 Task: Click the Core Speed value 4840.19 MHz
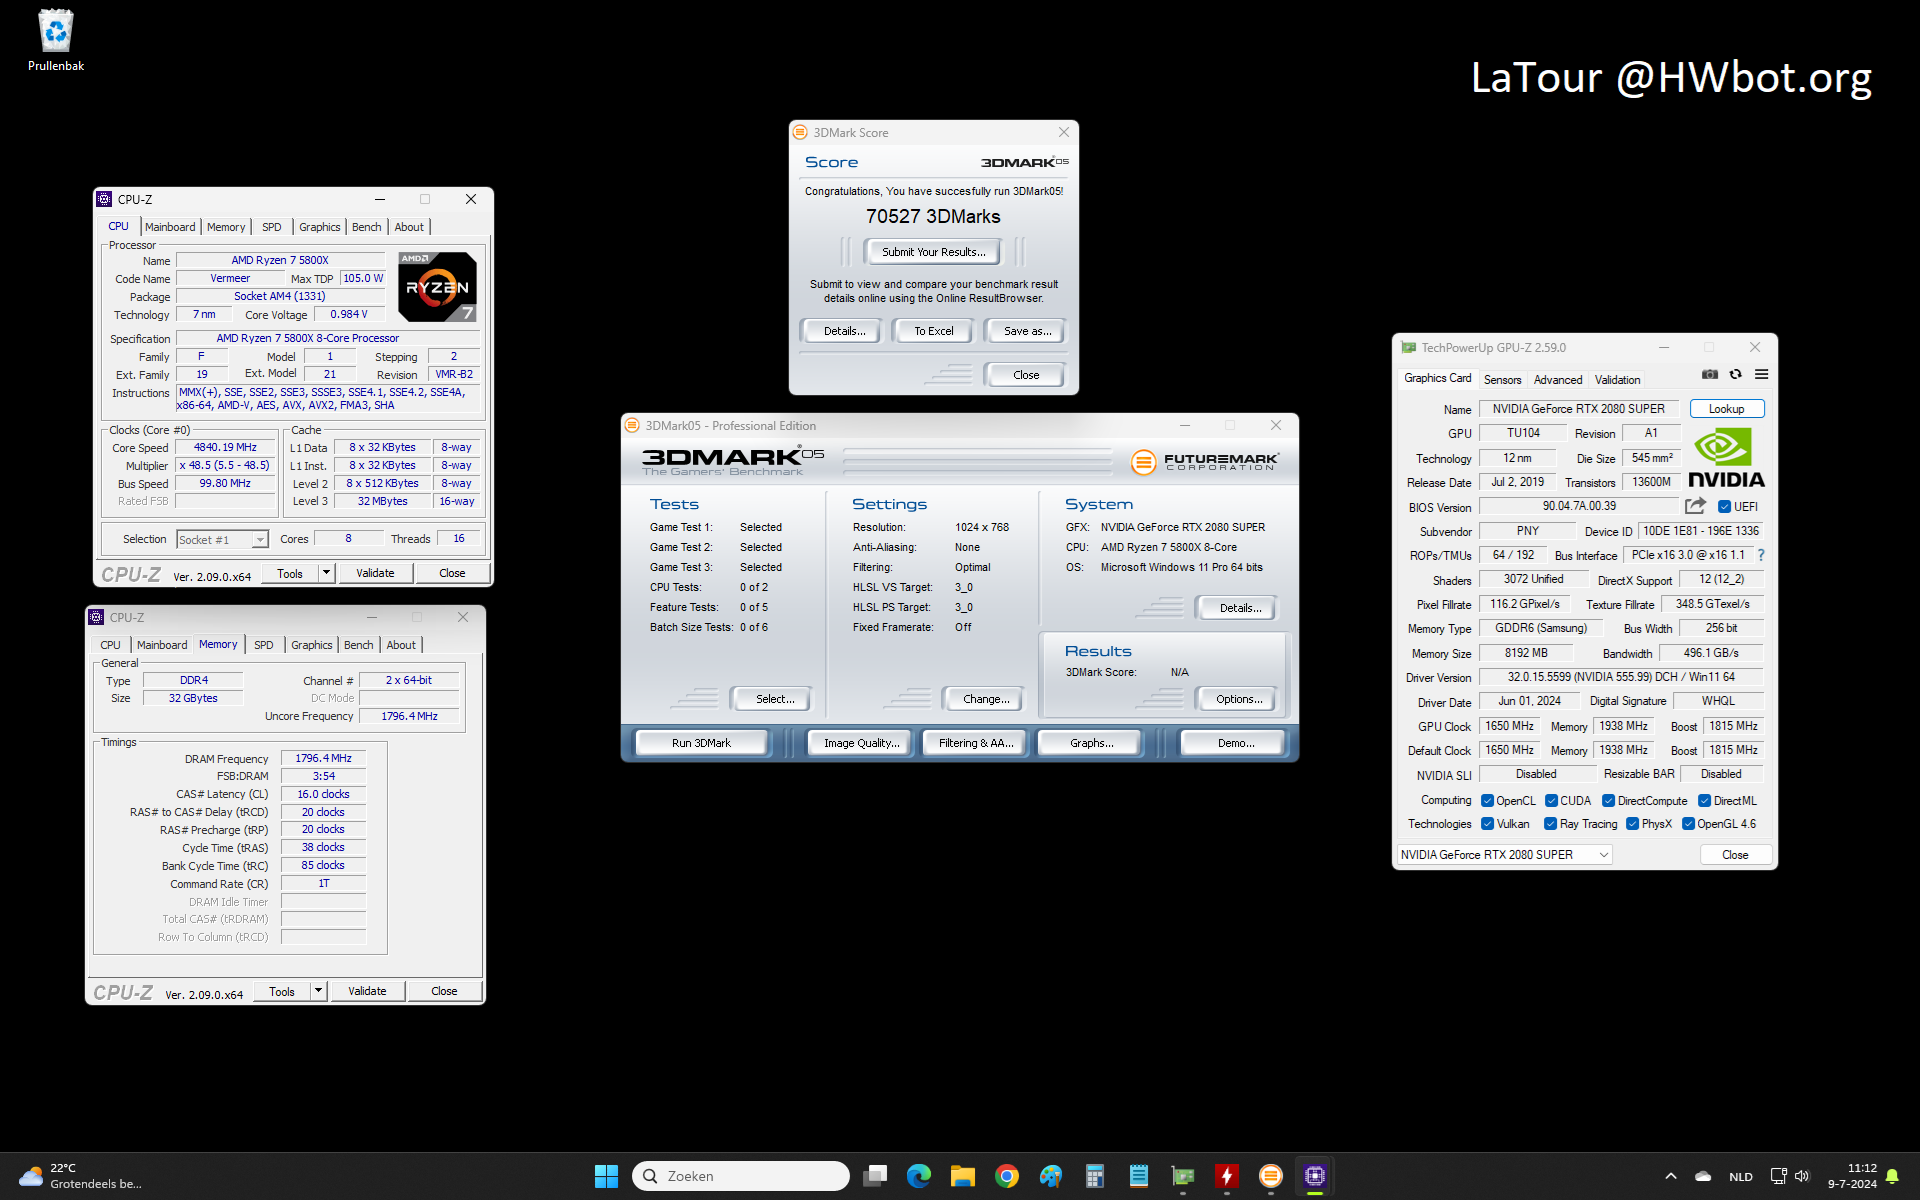click(x=225, y=448)
